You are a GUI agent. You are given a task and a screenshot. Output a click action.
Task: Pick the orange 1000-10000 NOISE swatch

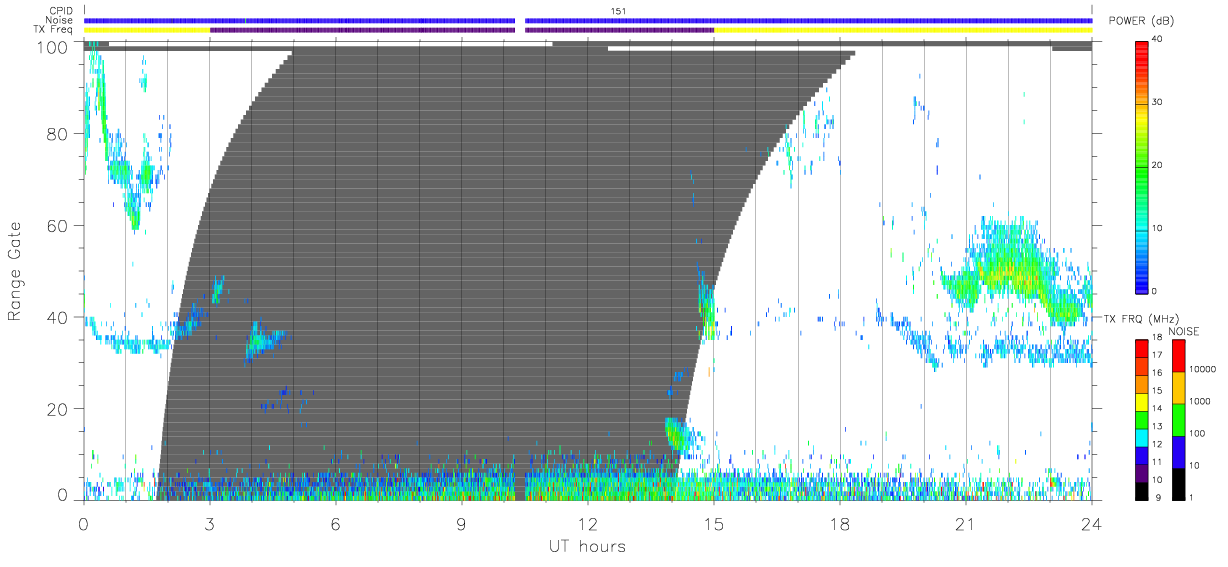(1177, 387)
